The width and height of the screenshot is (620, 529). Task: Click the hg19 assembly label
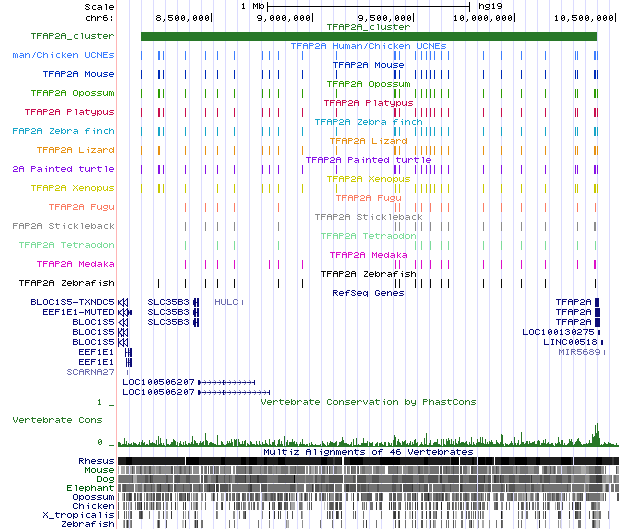coord(490,6)
